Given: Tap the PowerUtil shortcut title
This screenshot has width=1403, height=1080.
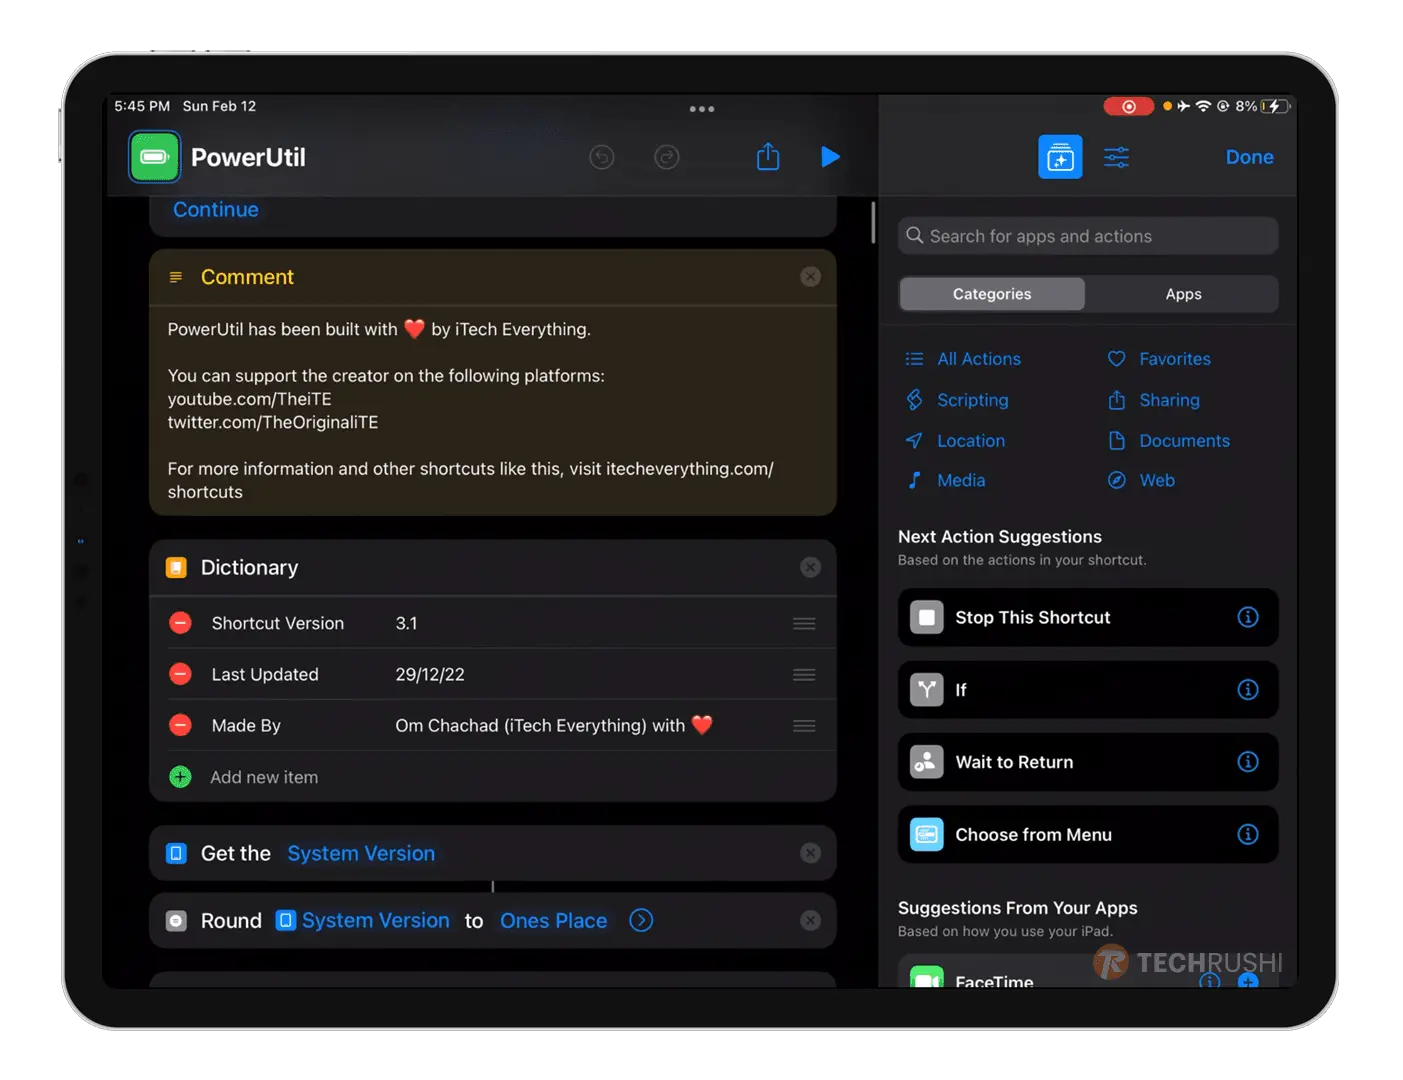Looking at the screenshot, I should click(248, 157).
